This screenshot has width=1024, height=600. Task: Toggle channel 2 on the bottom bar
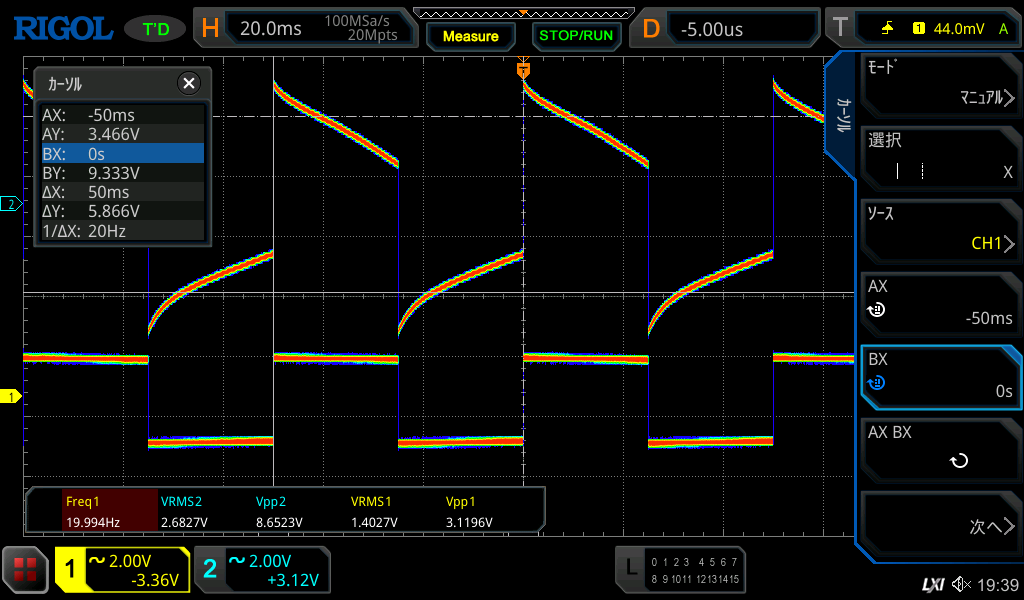[x=261, y=570]
